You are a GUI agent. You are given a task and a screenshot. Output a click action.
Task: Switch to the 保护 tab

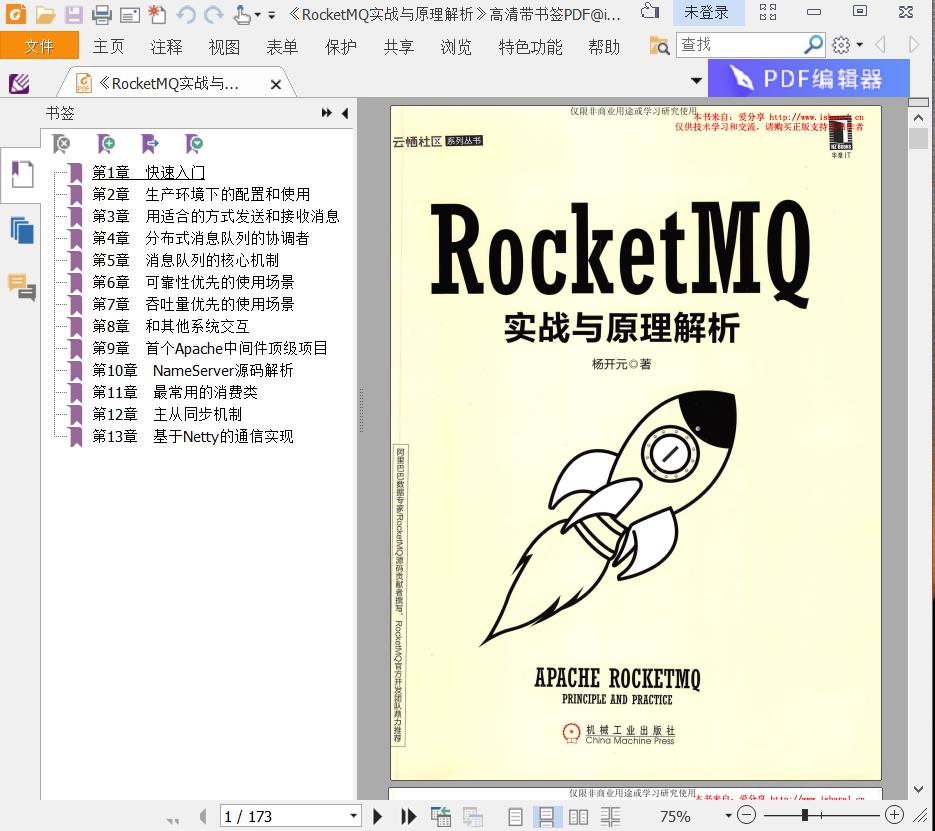pyautogui.click(x=340, y=46)
